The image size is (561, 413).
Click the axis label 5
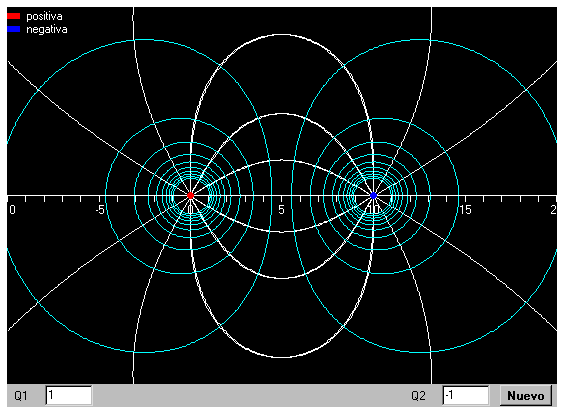click(x=282, y=210)
